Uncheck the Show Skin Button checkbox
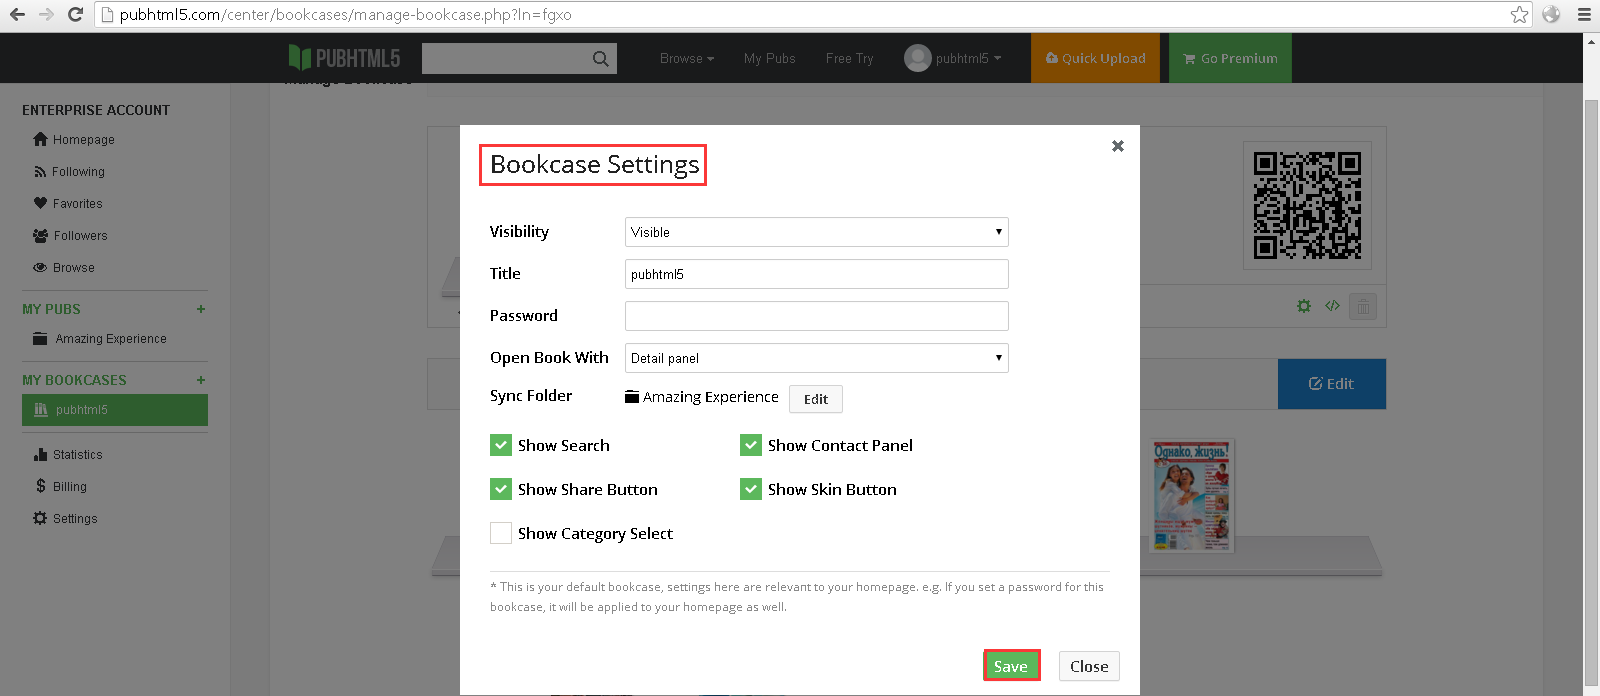 [751, 489]
